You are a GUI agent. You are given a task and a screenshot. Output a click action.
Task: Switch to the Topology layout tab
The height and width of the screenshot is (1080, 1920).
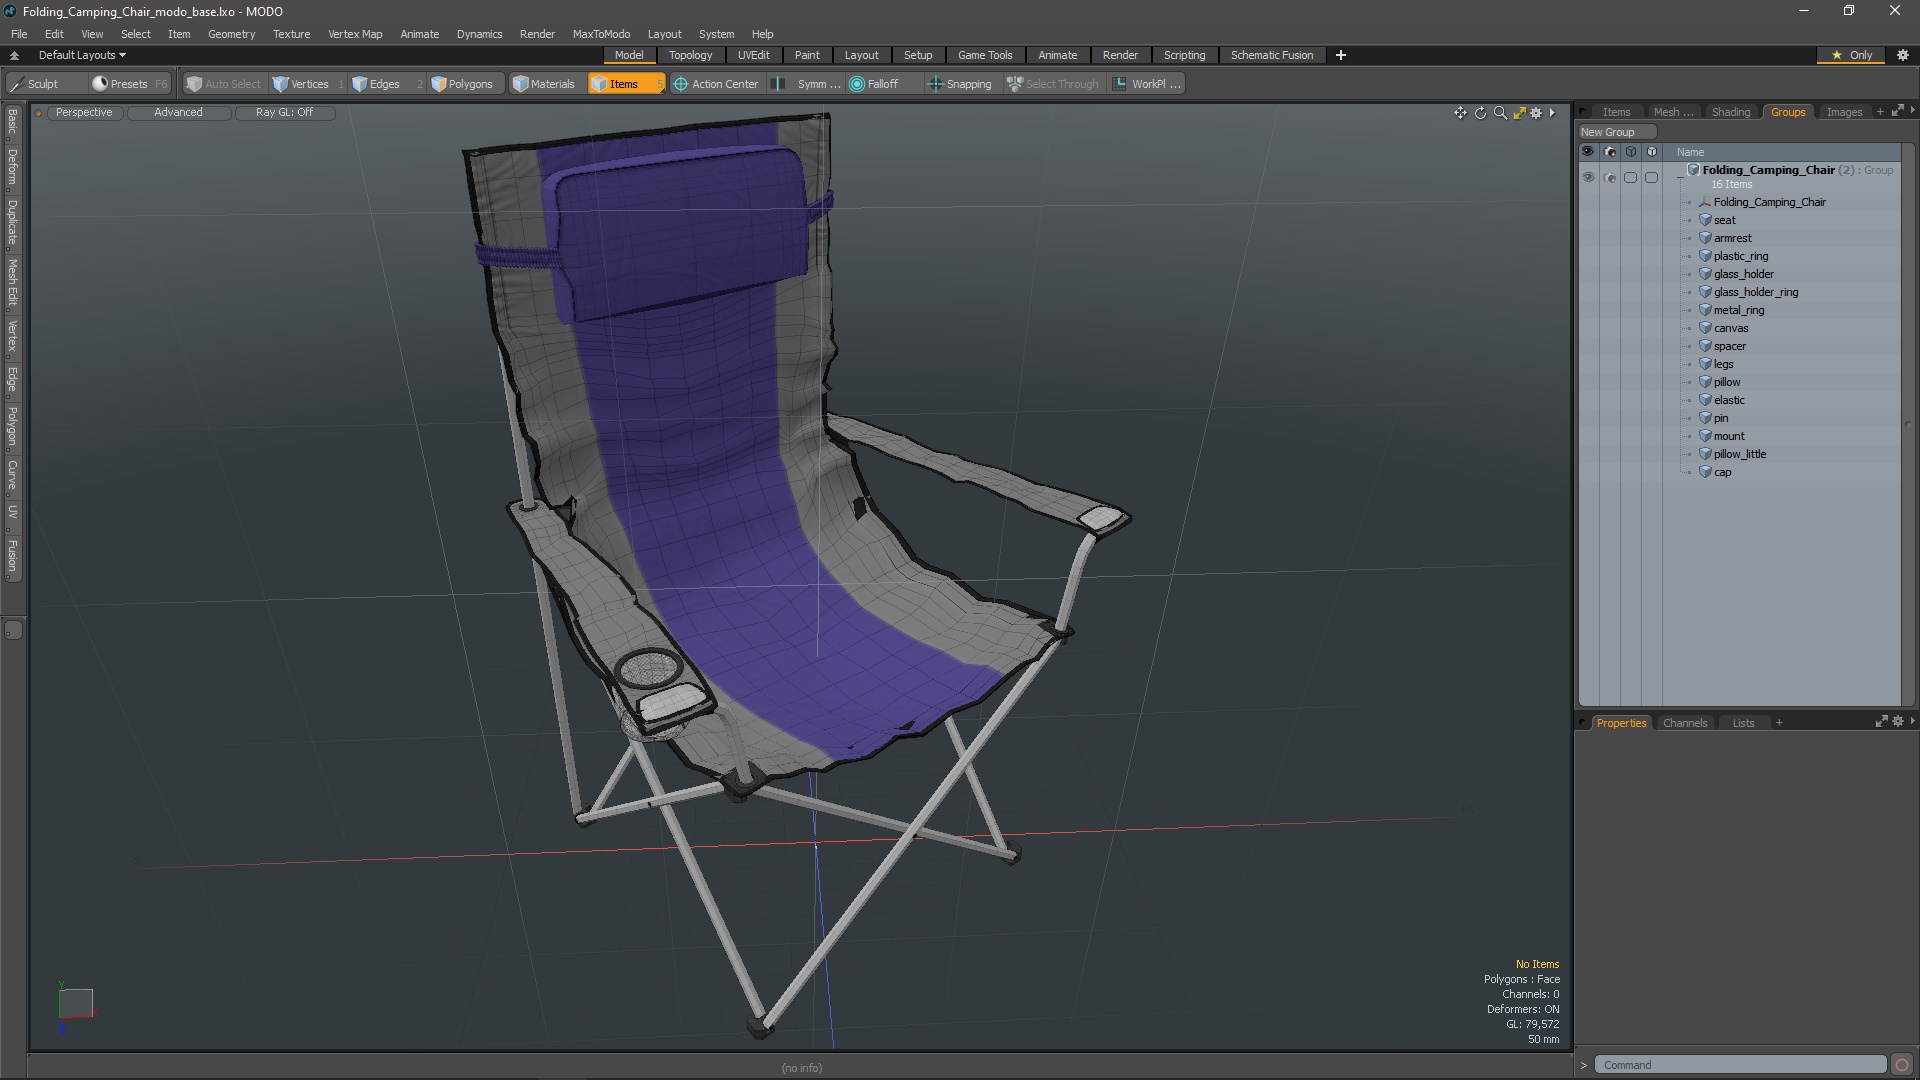(690, 55)
